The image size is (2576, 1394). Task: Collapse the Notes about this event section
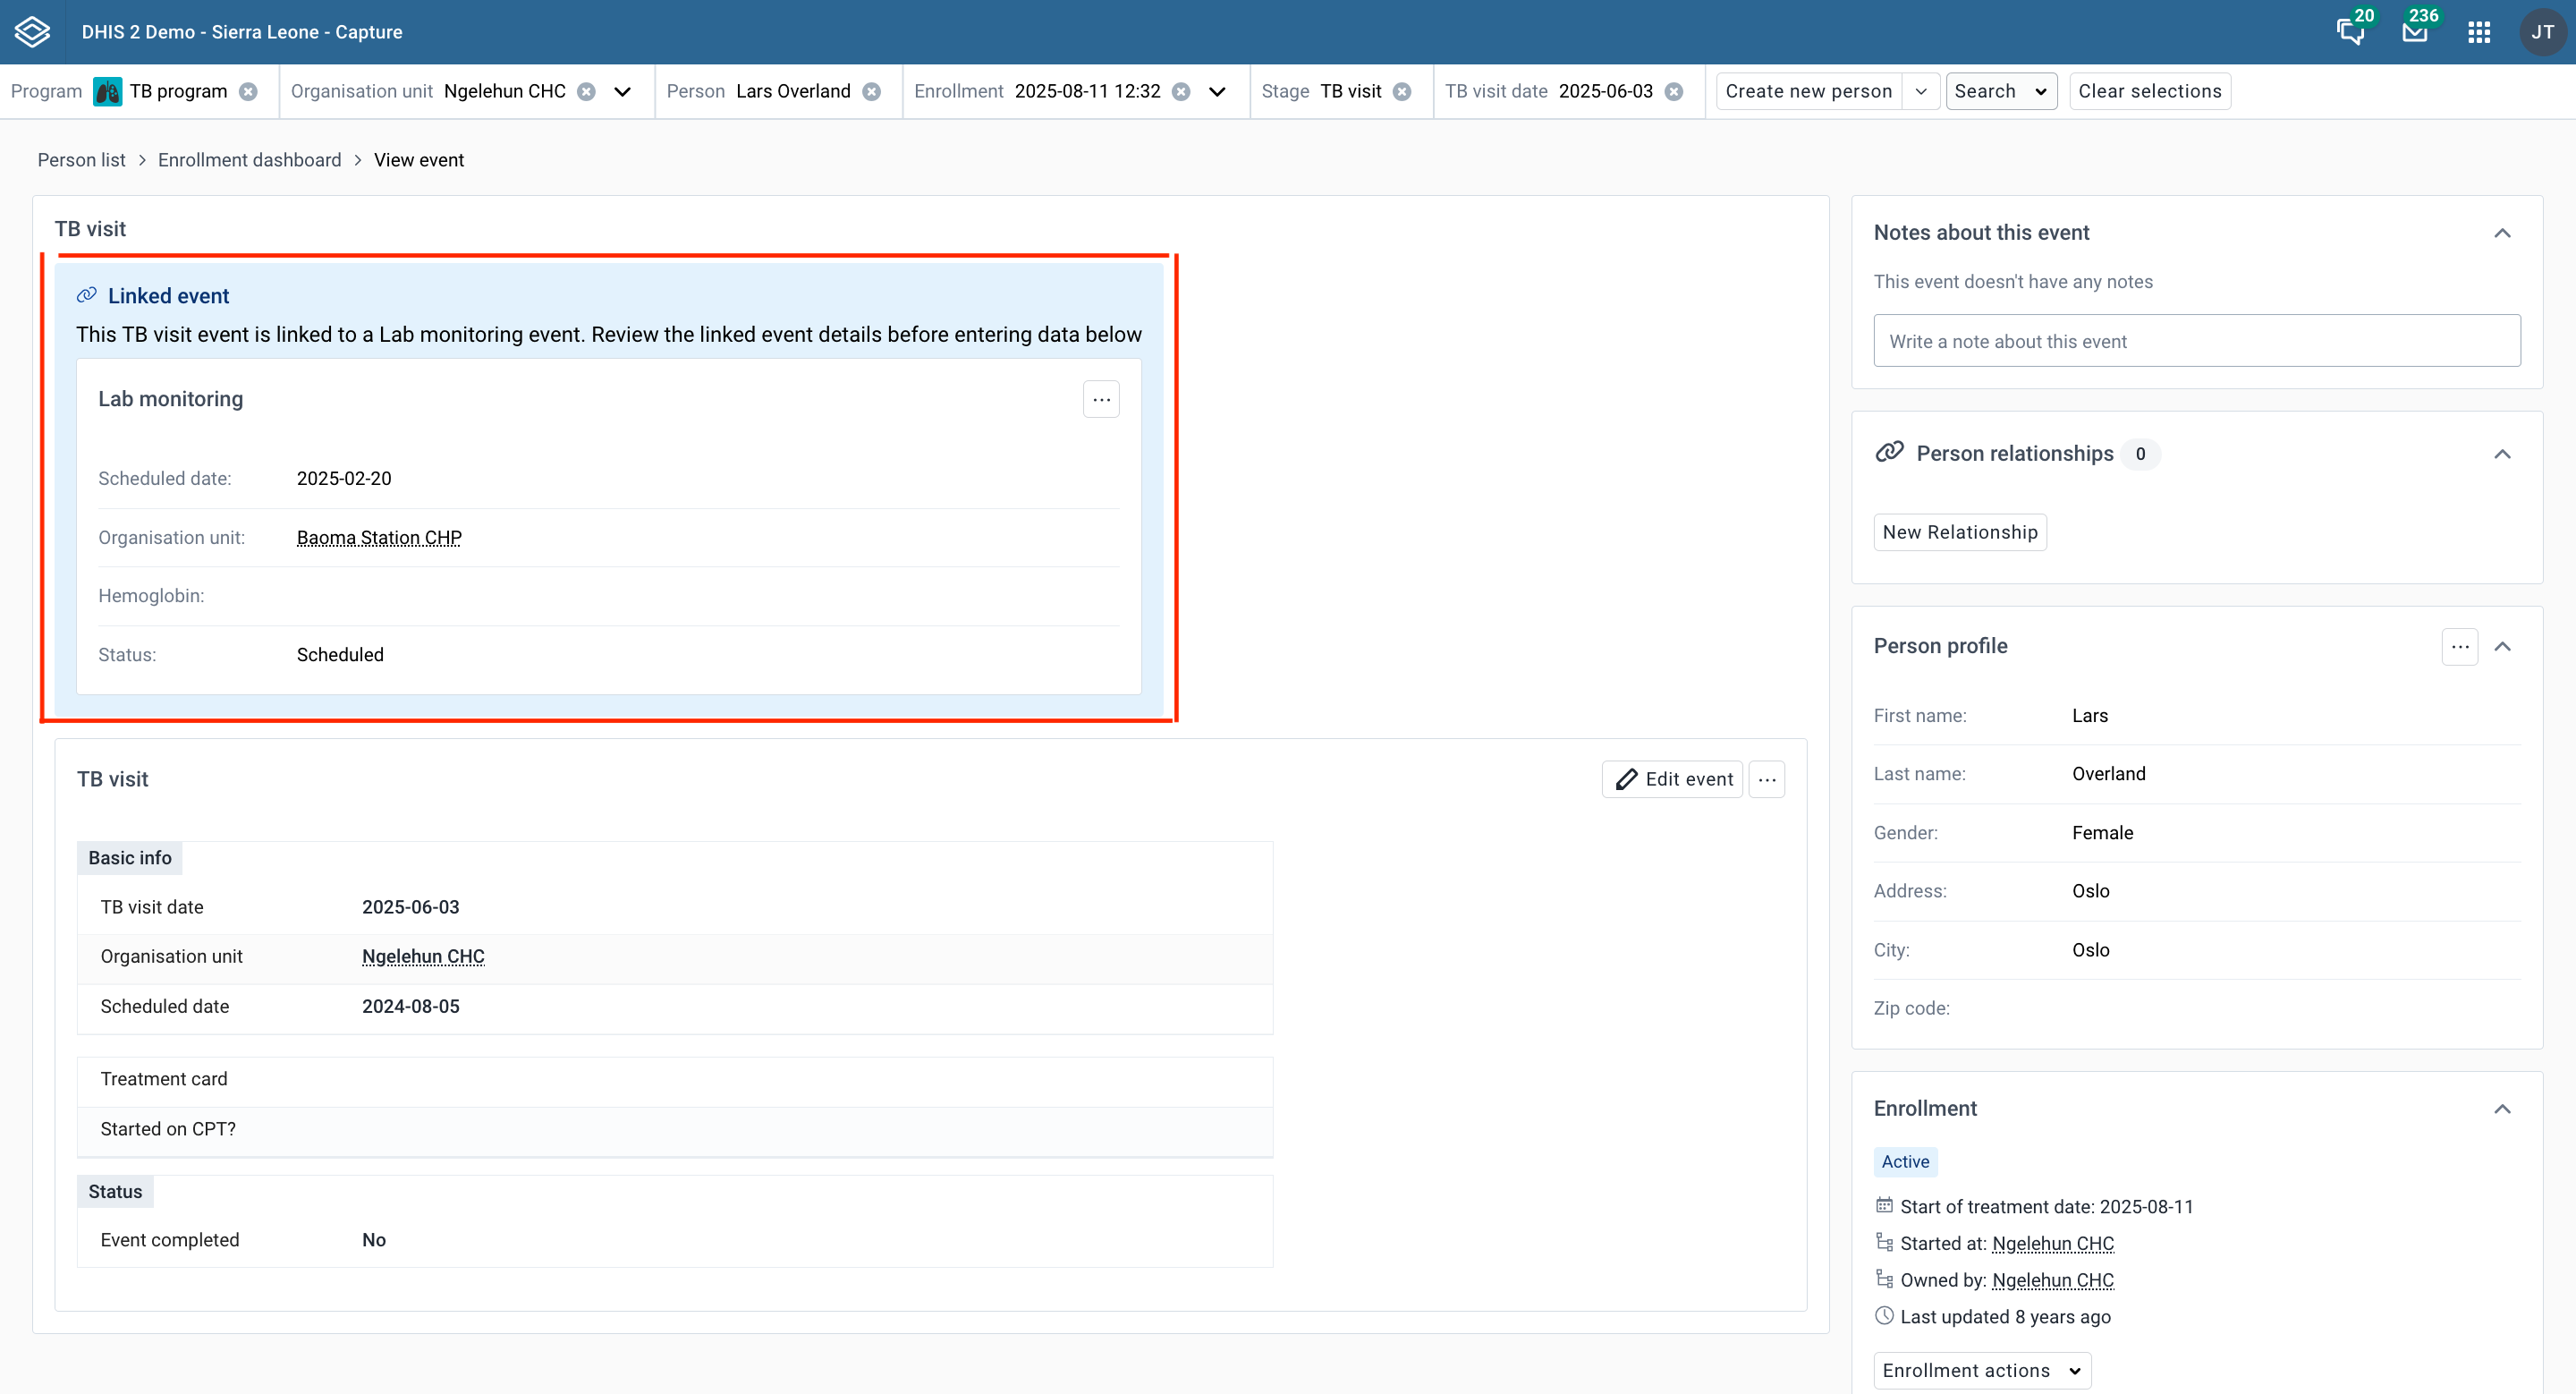[2502, 233]
